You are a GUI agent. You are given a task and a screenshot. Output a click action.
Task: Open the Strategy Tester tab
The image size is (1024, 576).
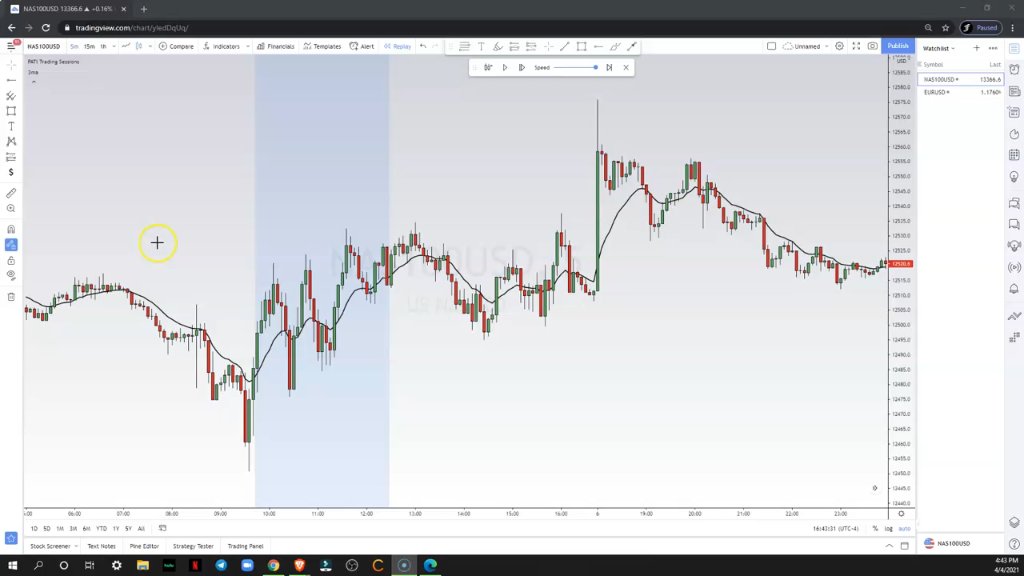(193, 546)
